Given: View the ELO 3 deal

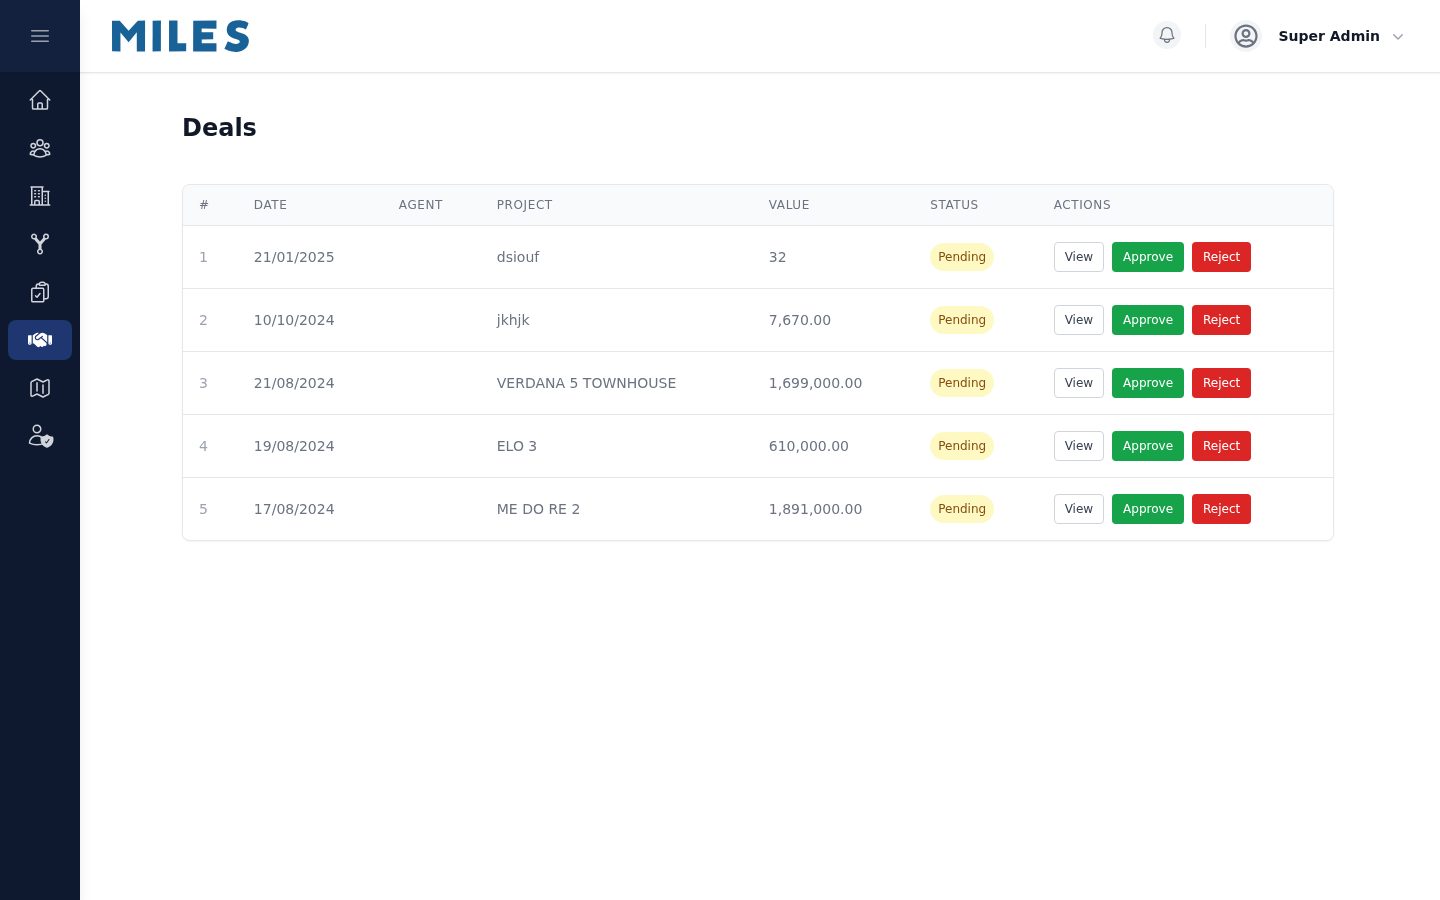Looking at the screenshot, I should pyautogui.click(x=1079, y=446).
